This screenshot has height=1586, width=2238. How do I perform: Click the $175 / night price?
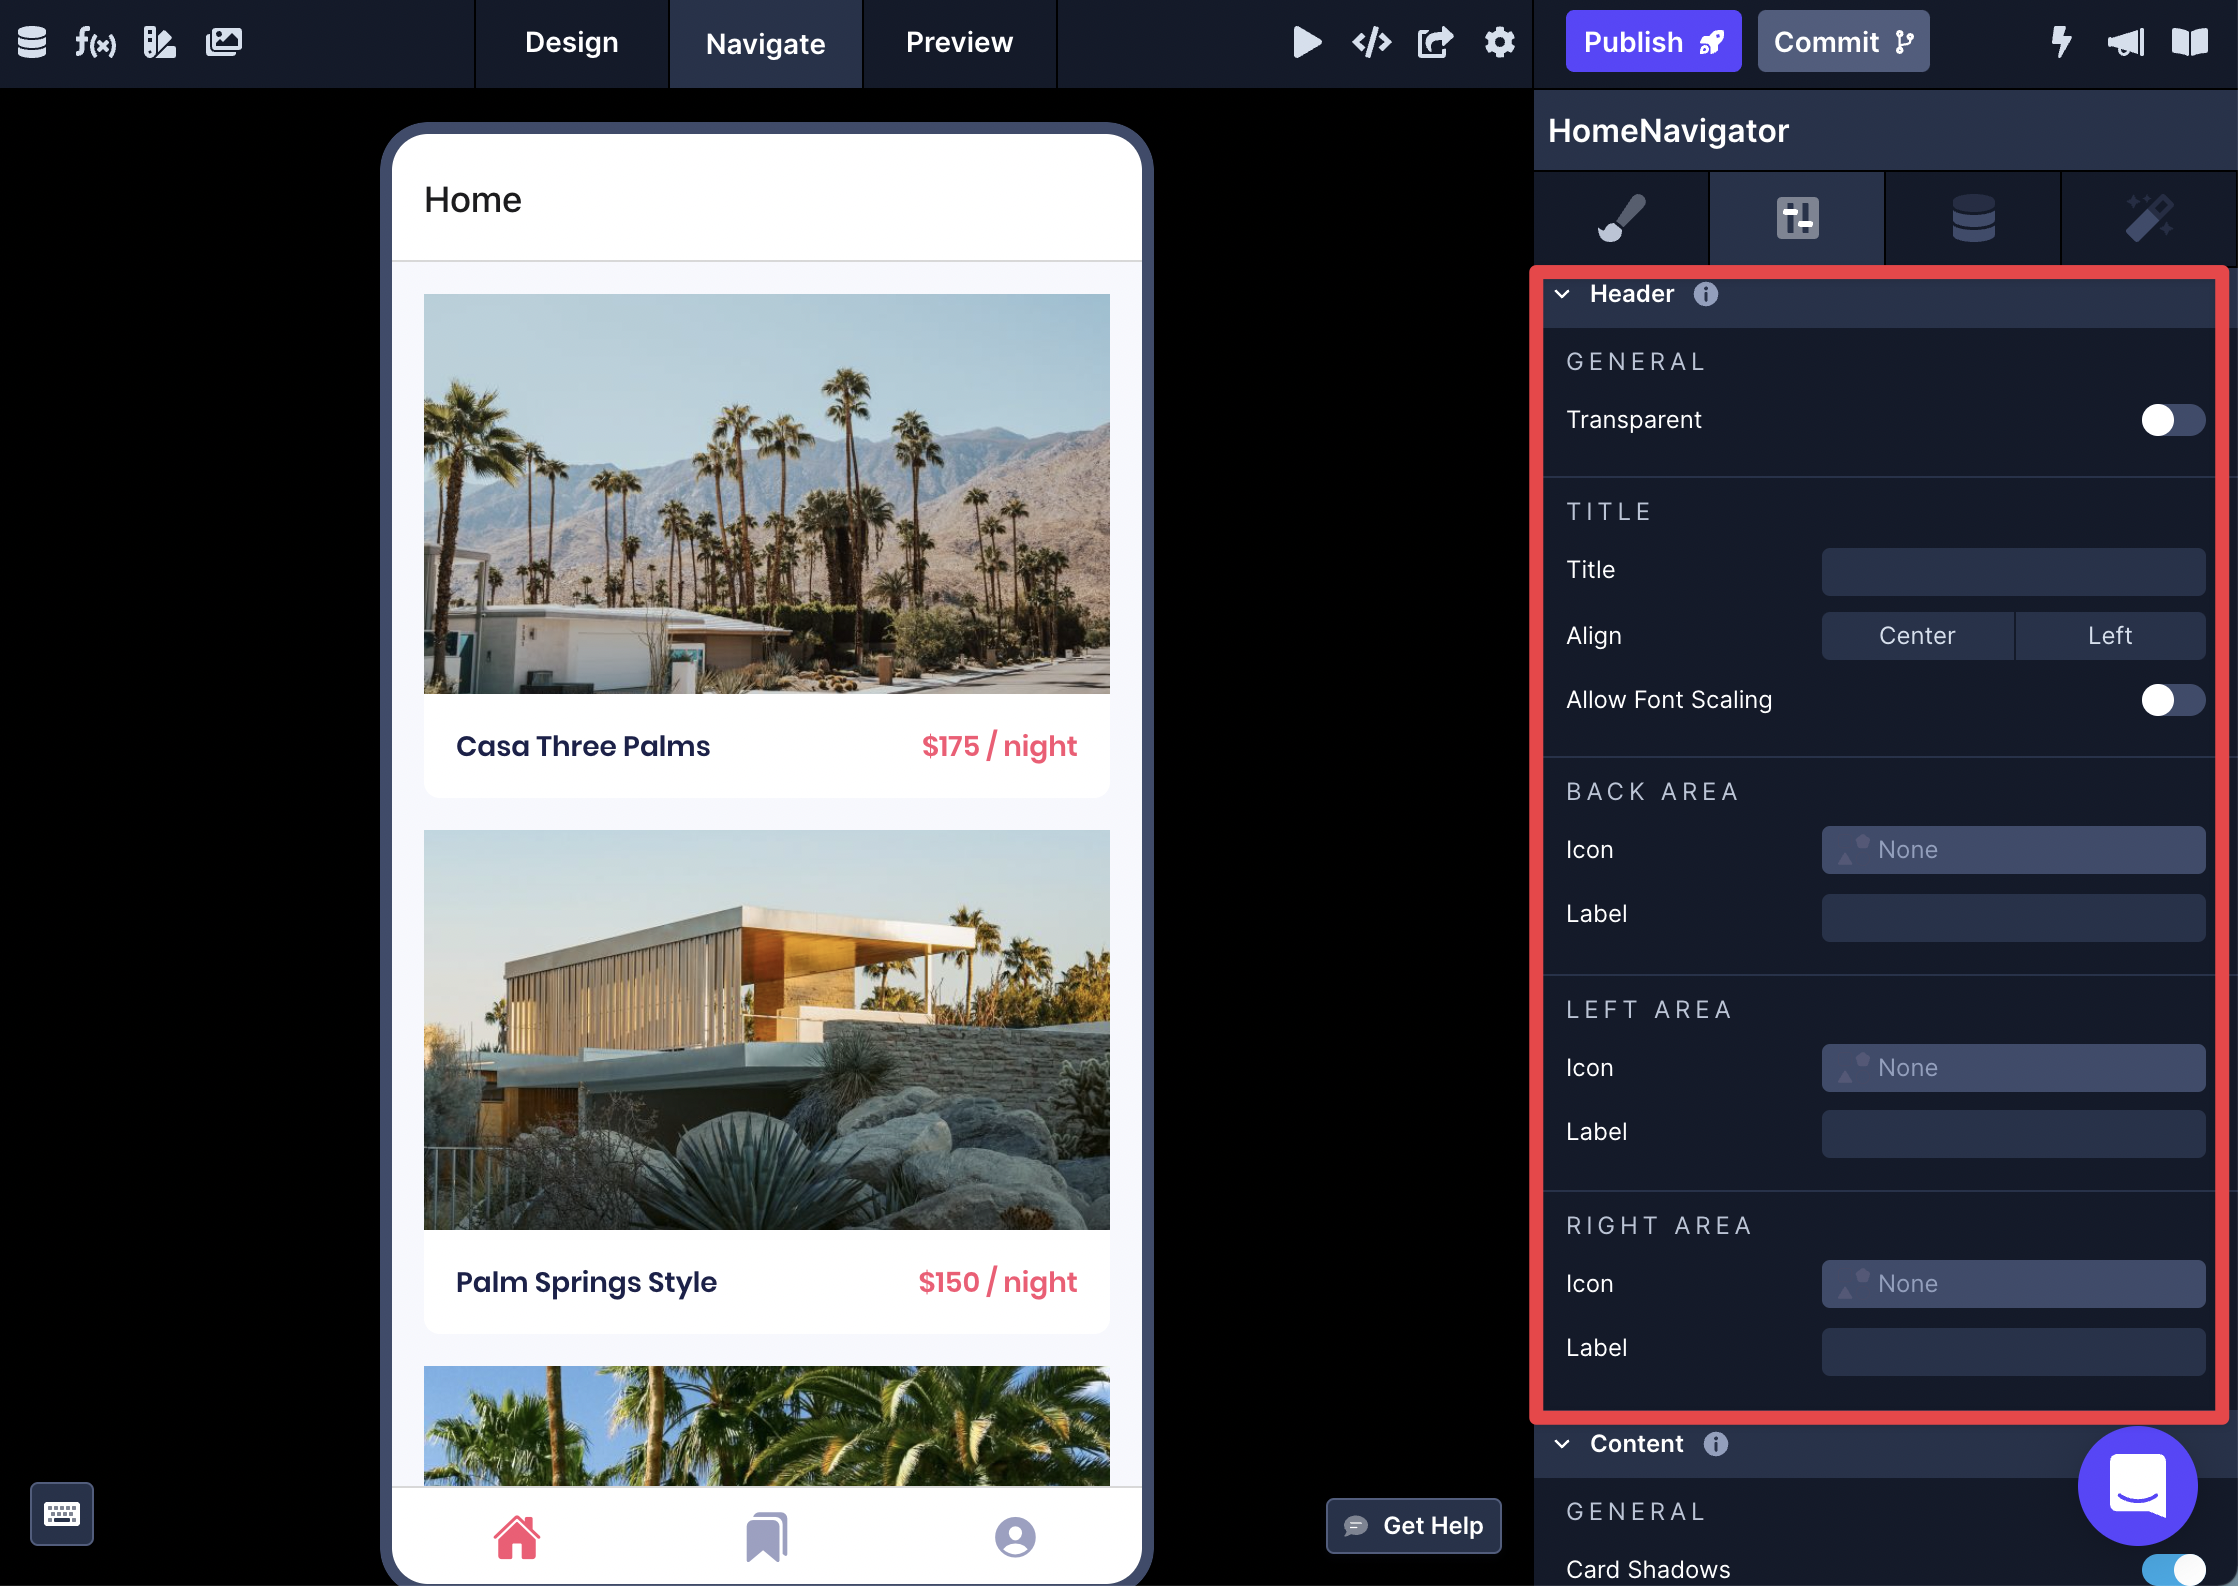[x=999, y=747]
